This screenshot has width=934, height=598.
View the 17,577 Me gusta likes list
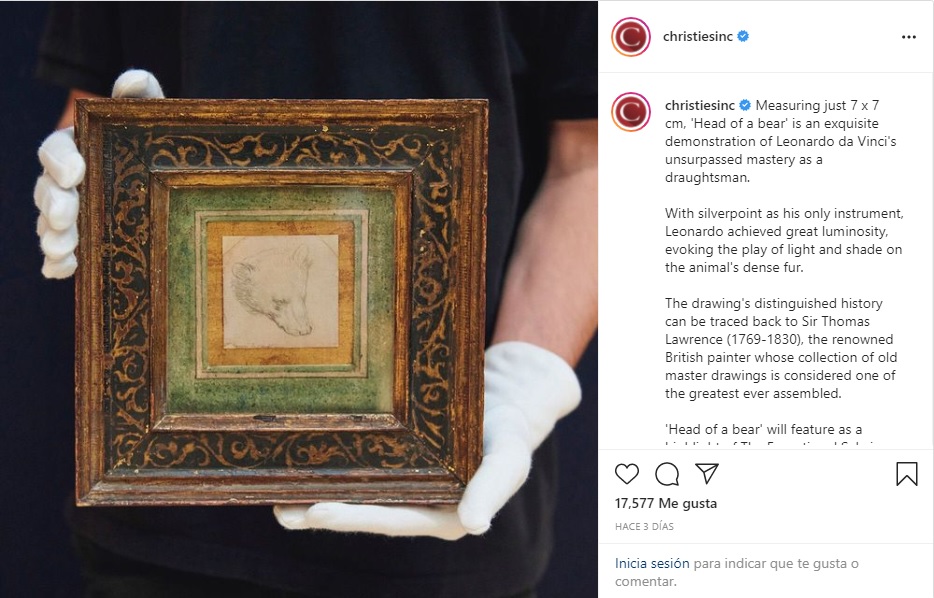[666, 503]
